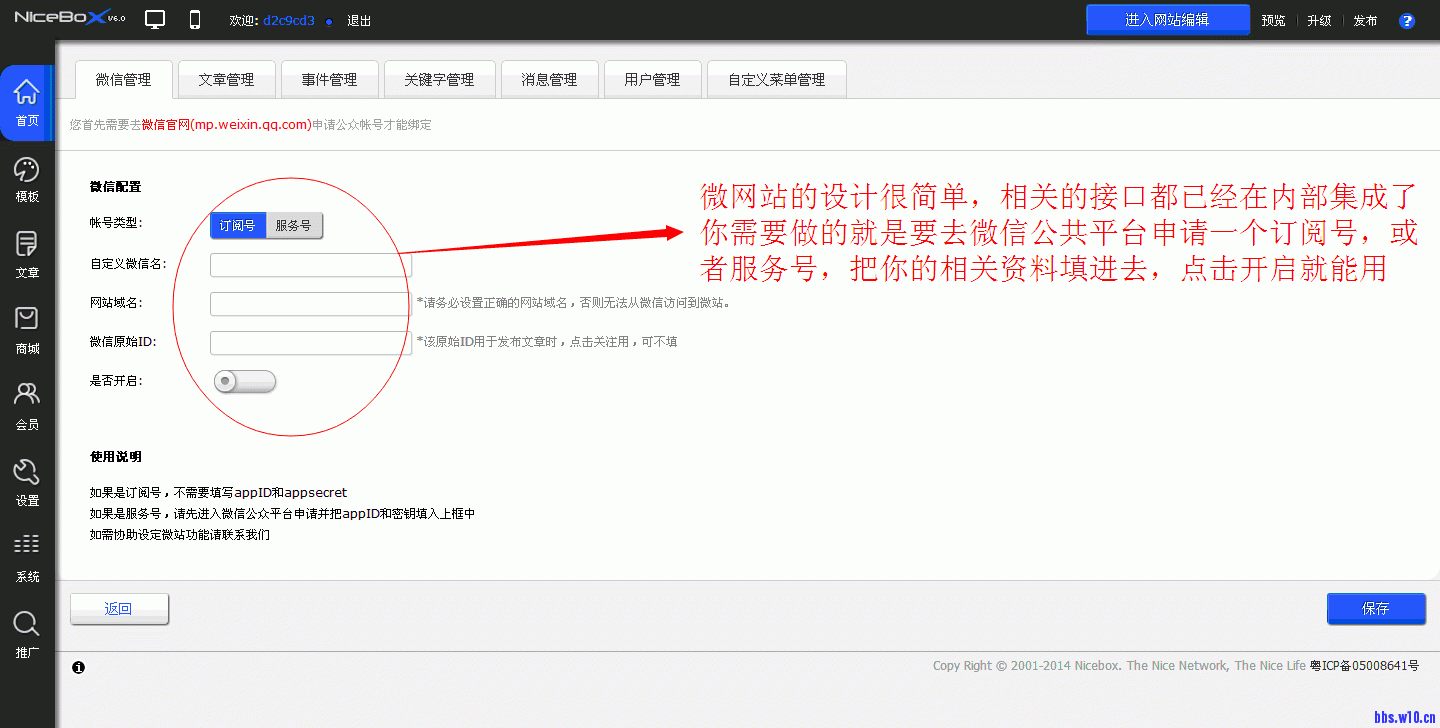Switch to the 用户管理 tab

pos(652,79)
